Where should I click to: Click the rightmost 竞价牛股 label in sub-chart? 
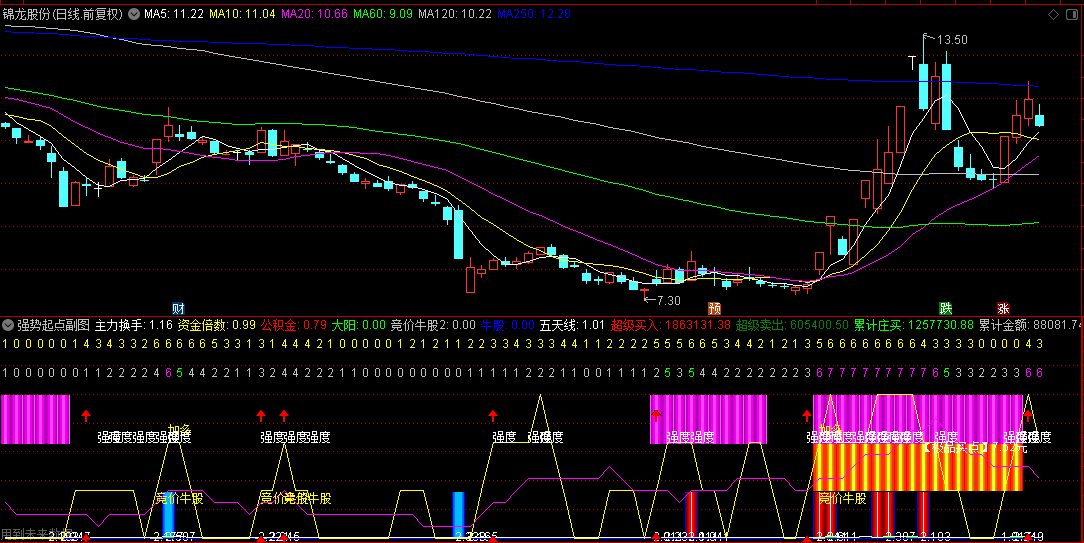click(842, 498)
